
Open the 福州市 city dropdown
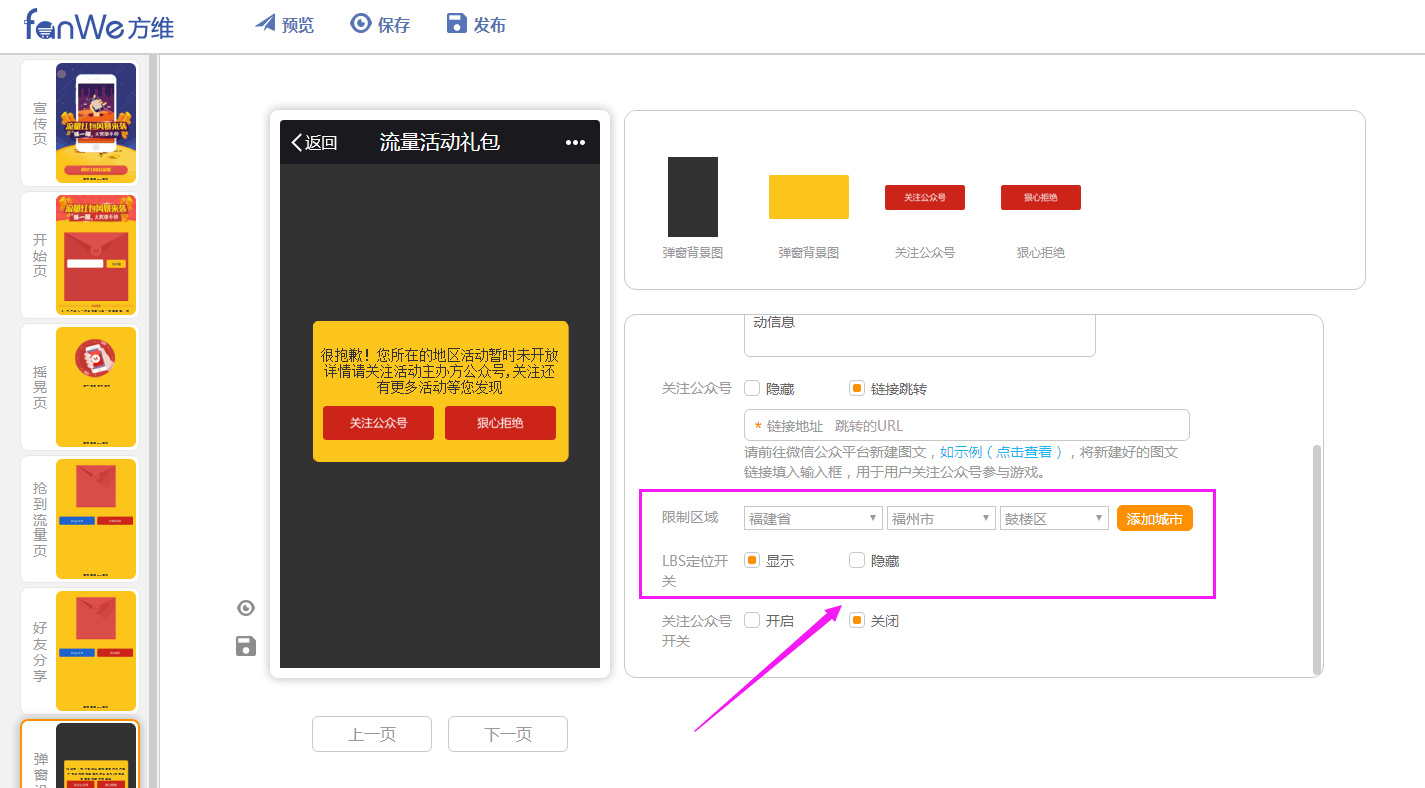940,519
